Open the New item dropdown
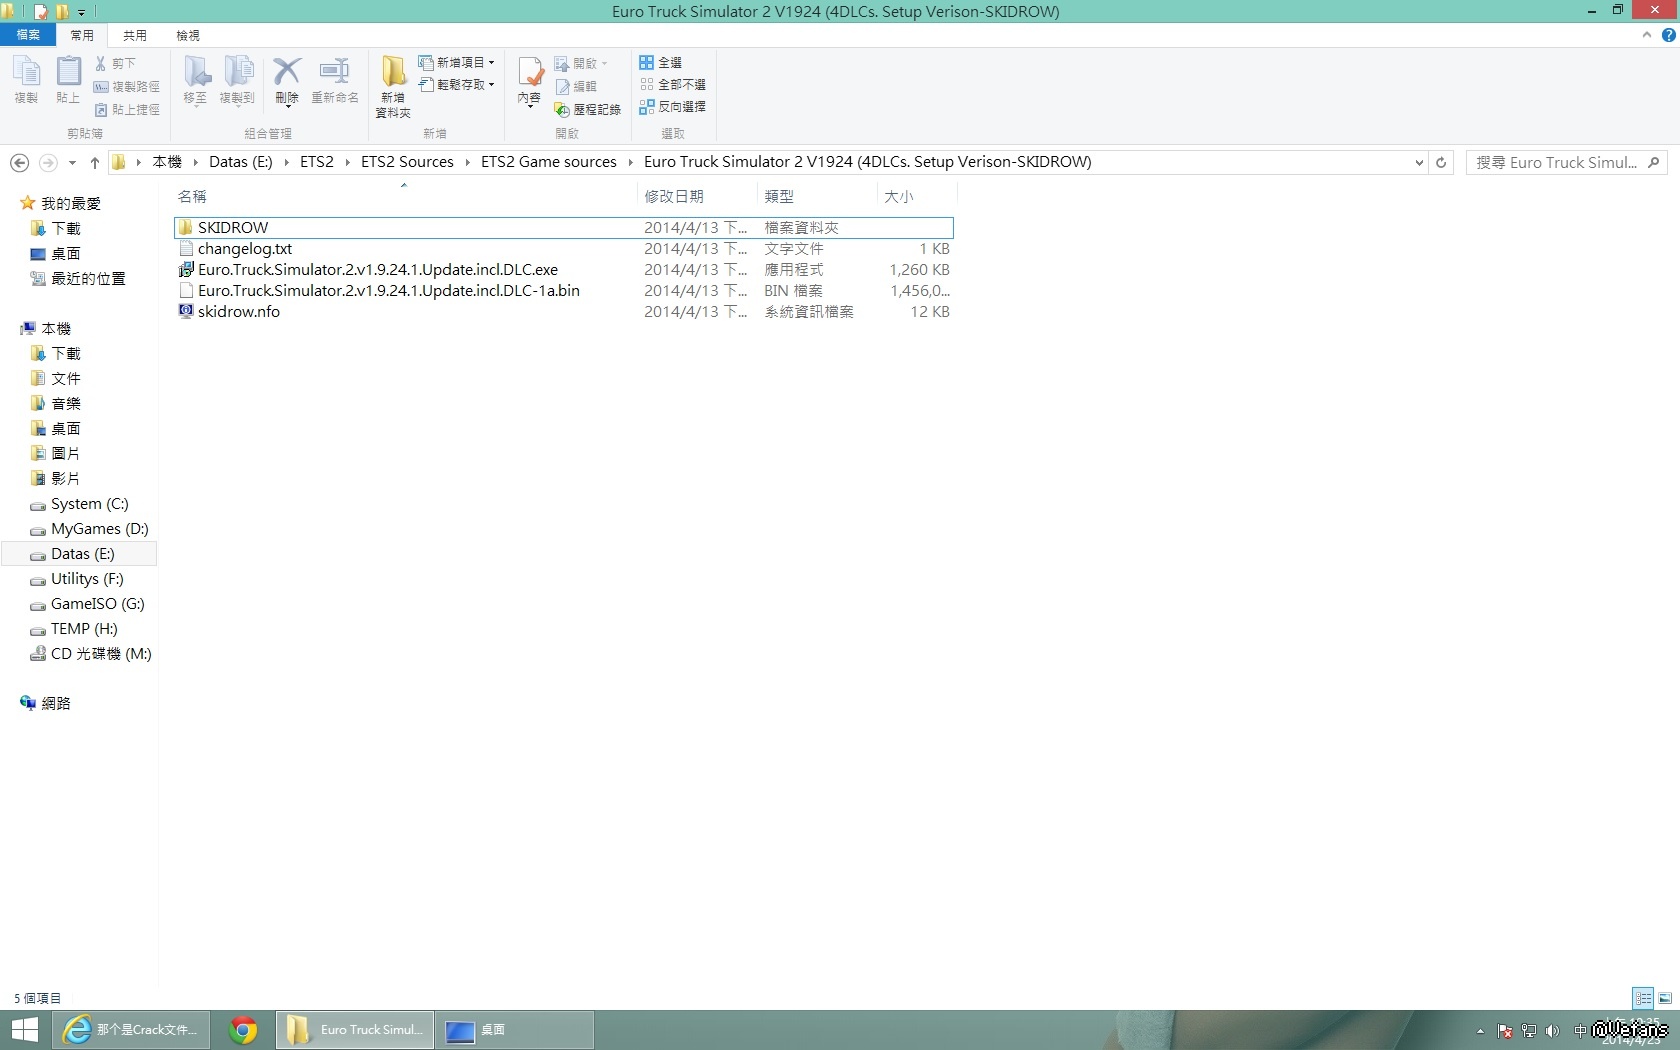This screenshot has width=1680, height=1050. pos(456,63)
